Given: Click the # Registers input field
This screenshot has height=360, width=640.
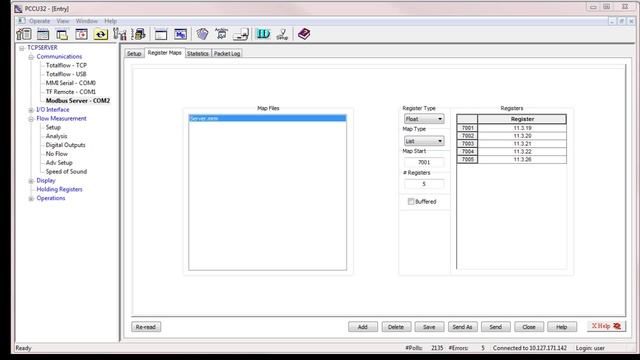Looking at the screenshot, I should click(x=424, y=184).
